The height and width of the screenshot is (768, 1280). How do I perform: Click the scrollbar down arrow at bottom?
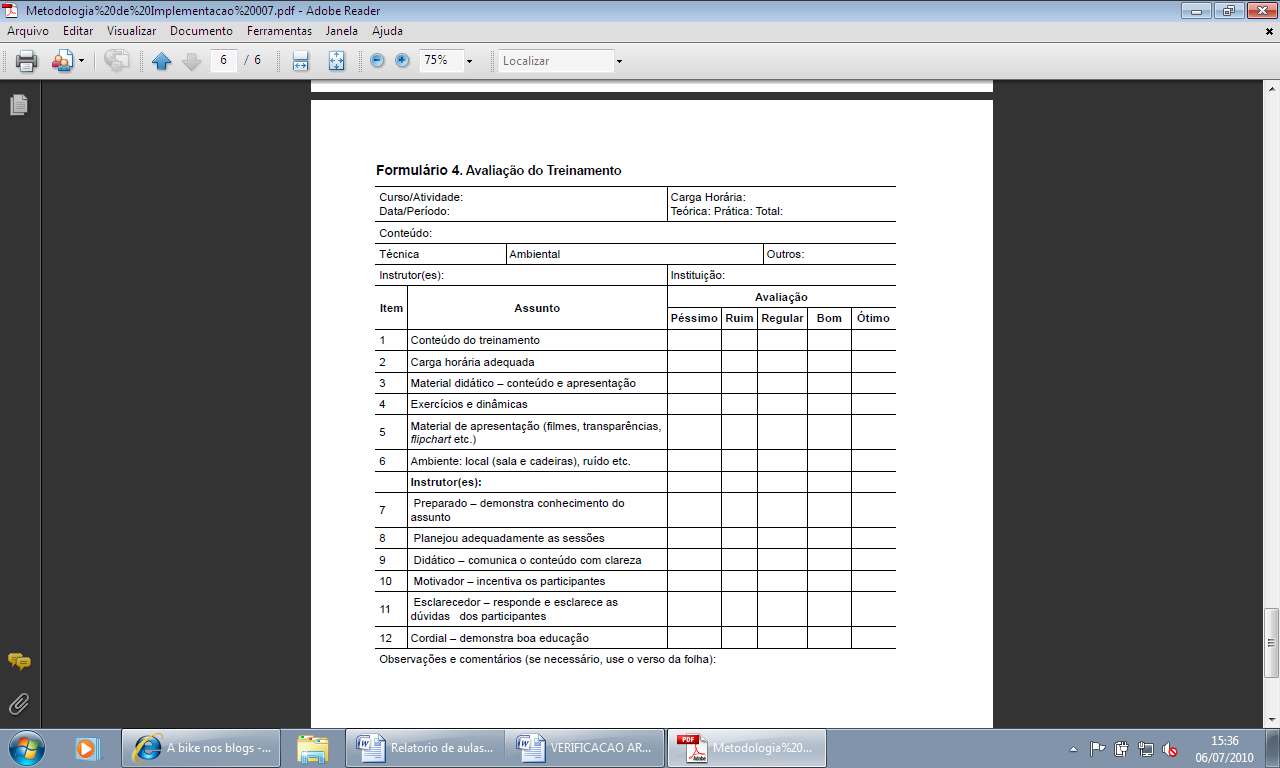point(1272,719)
